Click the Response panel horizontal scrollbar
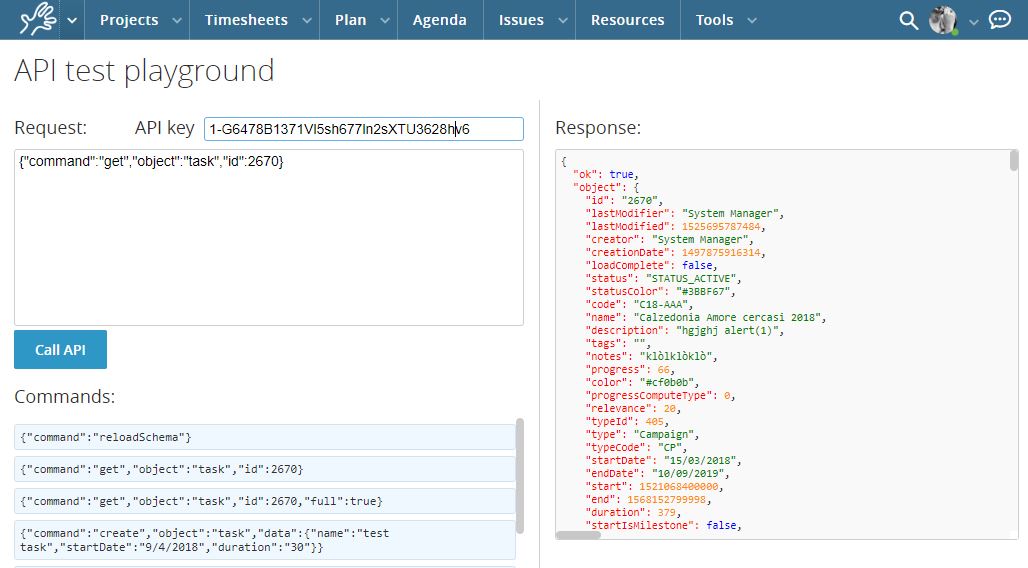 (x=579, y=535)
